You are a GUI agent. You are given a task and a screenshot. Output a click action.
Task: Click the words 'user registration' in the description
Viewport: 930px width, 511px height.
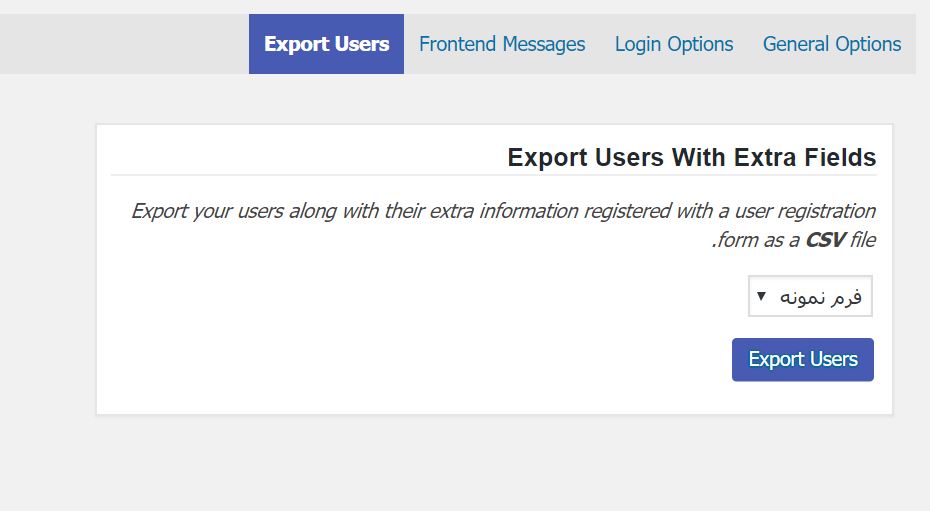805,211
